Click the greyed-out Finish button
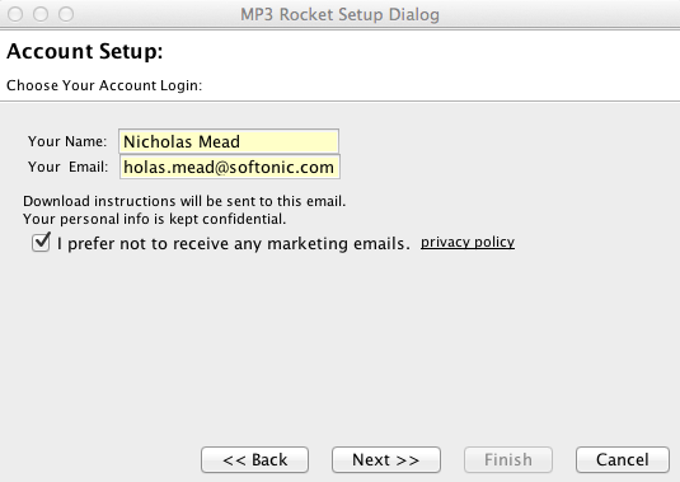 (x=508, y=460)
